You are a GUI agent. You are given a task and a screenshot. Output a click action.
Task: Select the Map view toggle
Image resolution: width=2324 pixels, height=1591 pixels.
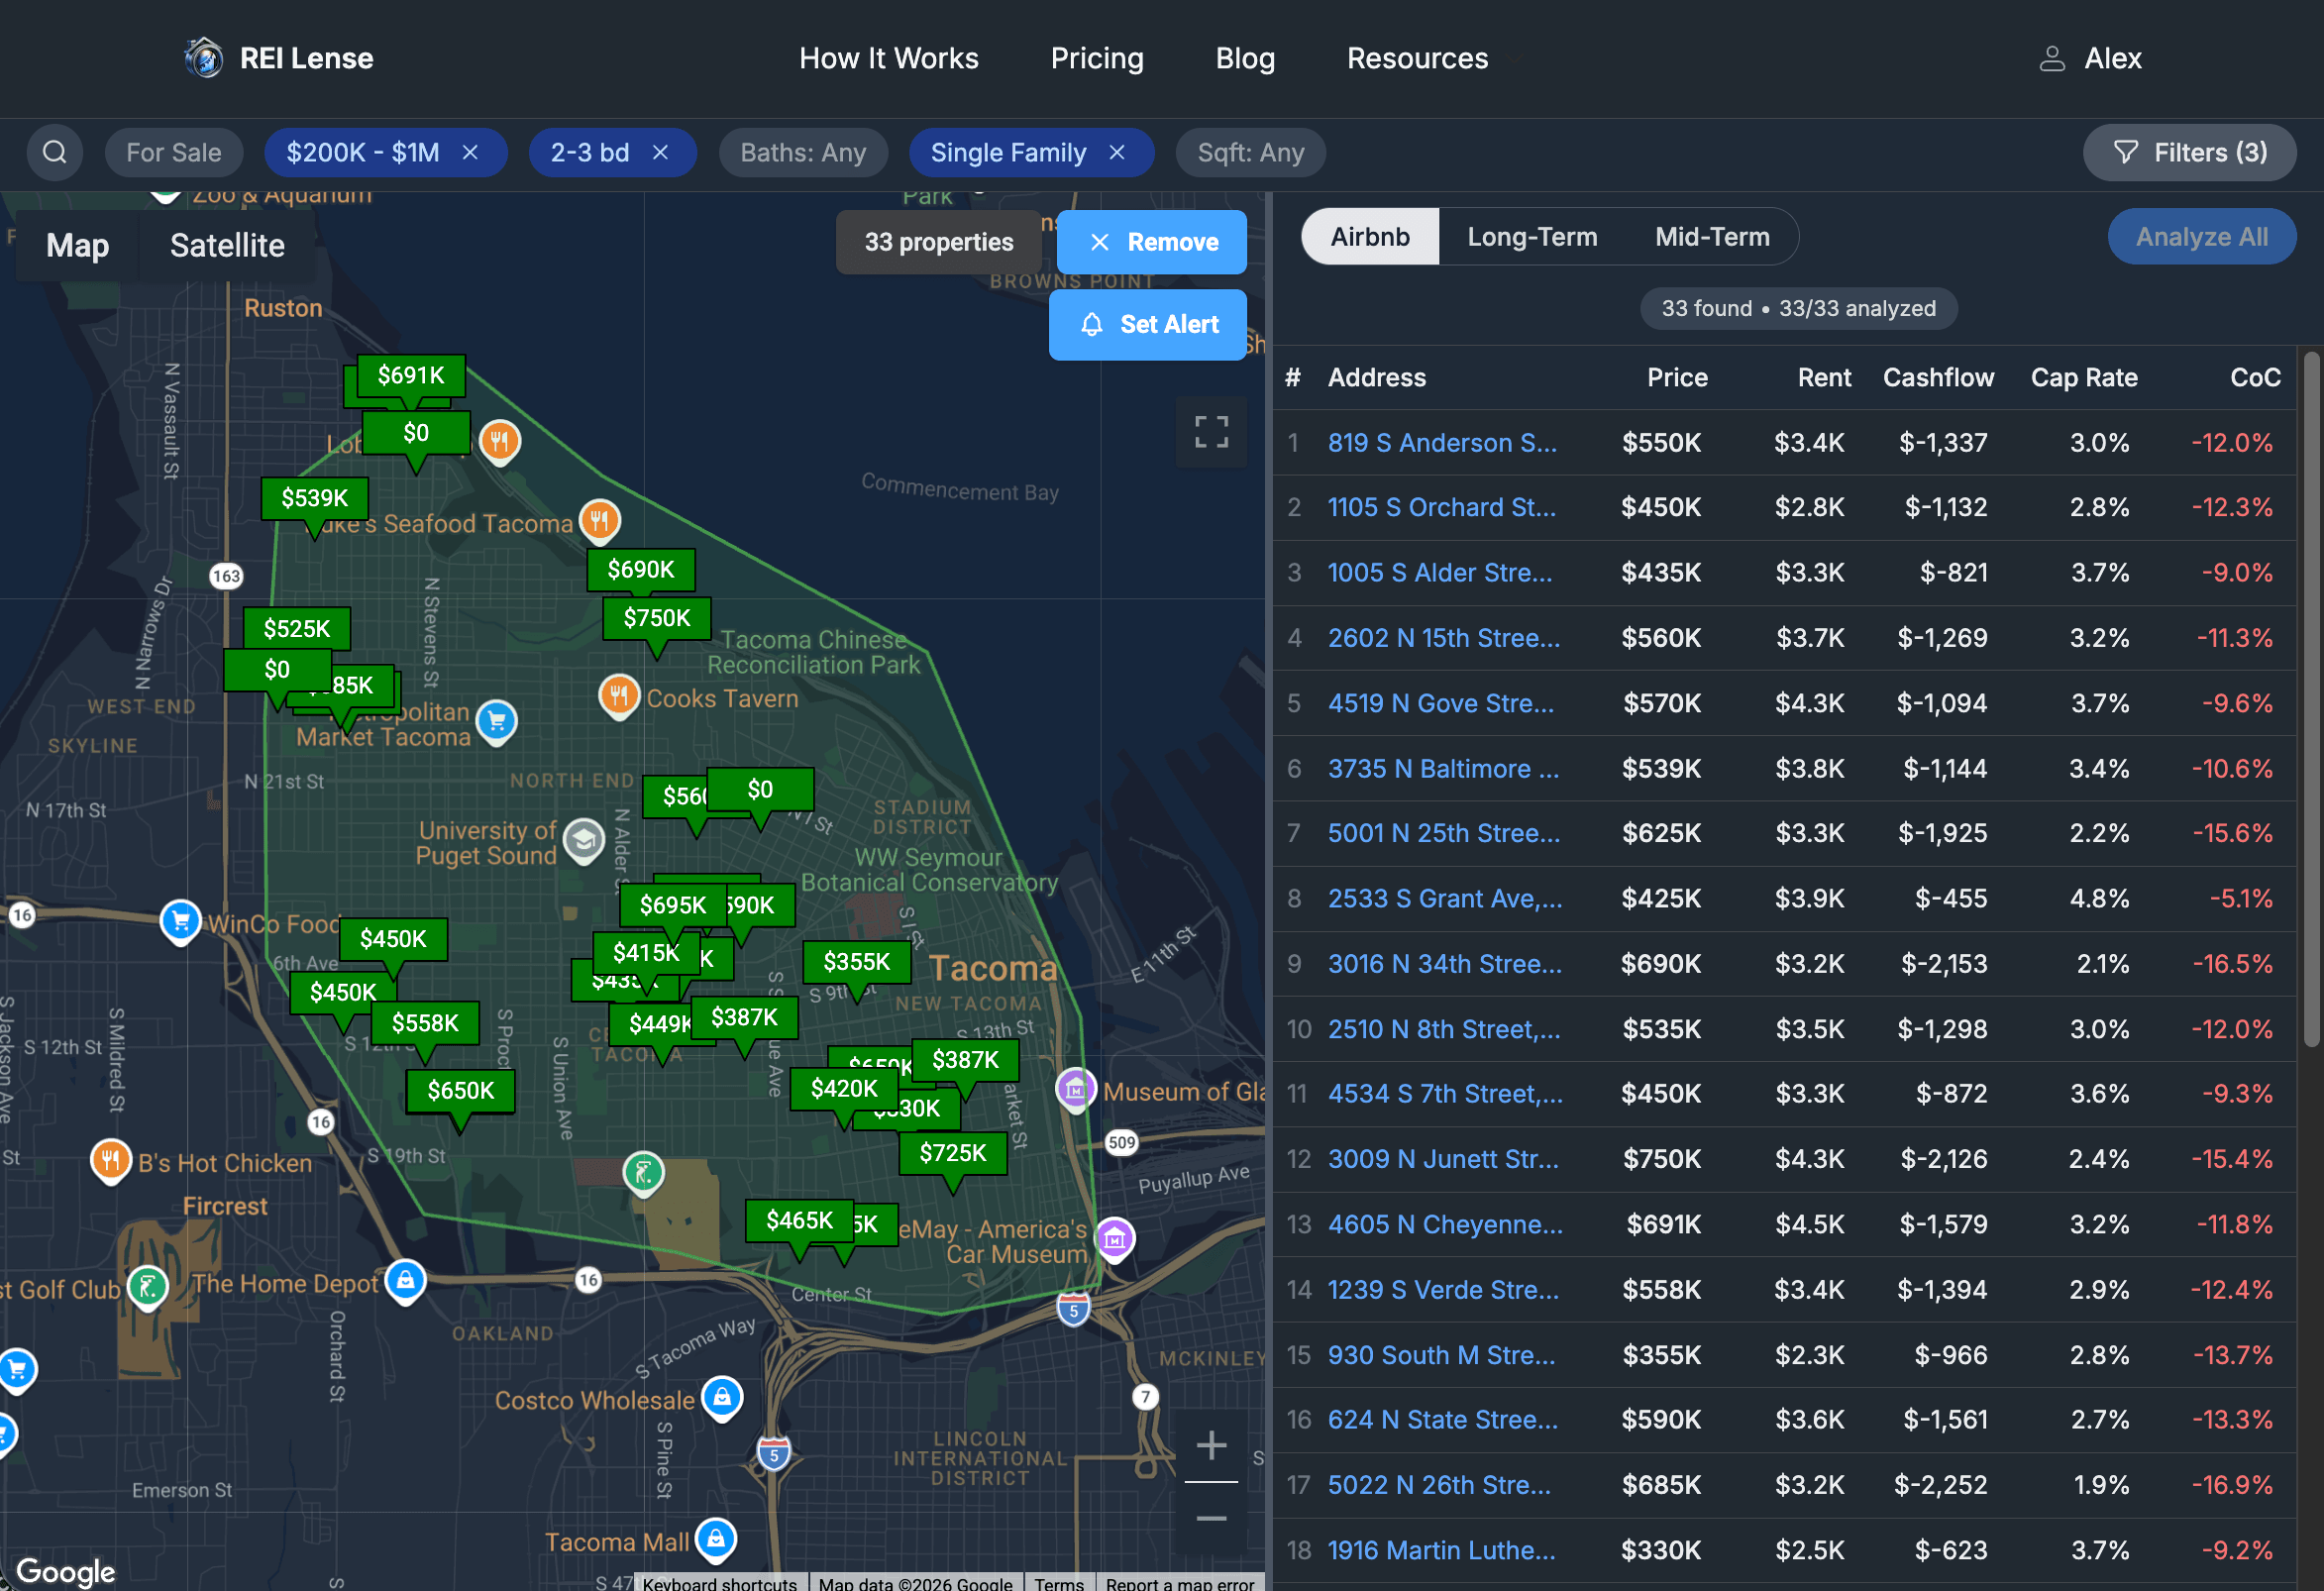click(77, 245)
